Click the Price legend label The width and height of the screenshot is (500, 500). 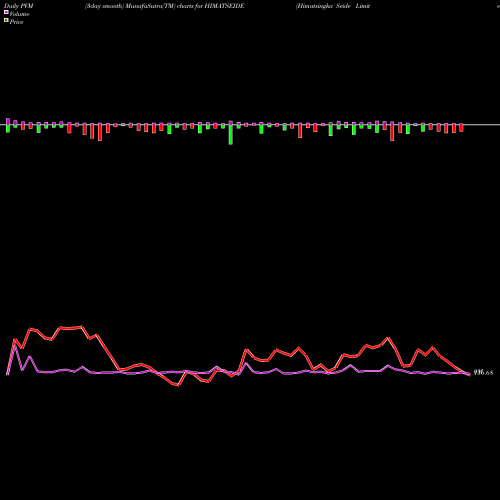(16, 22)
